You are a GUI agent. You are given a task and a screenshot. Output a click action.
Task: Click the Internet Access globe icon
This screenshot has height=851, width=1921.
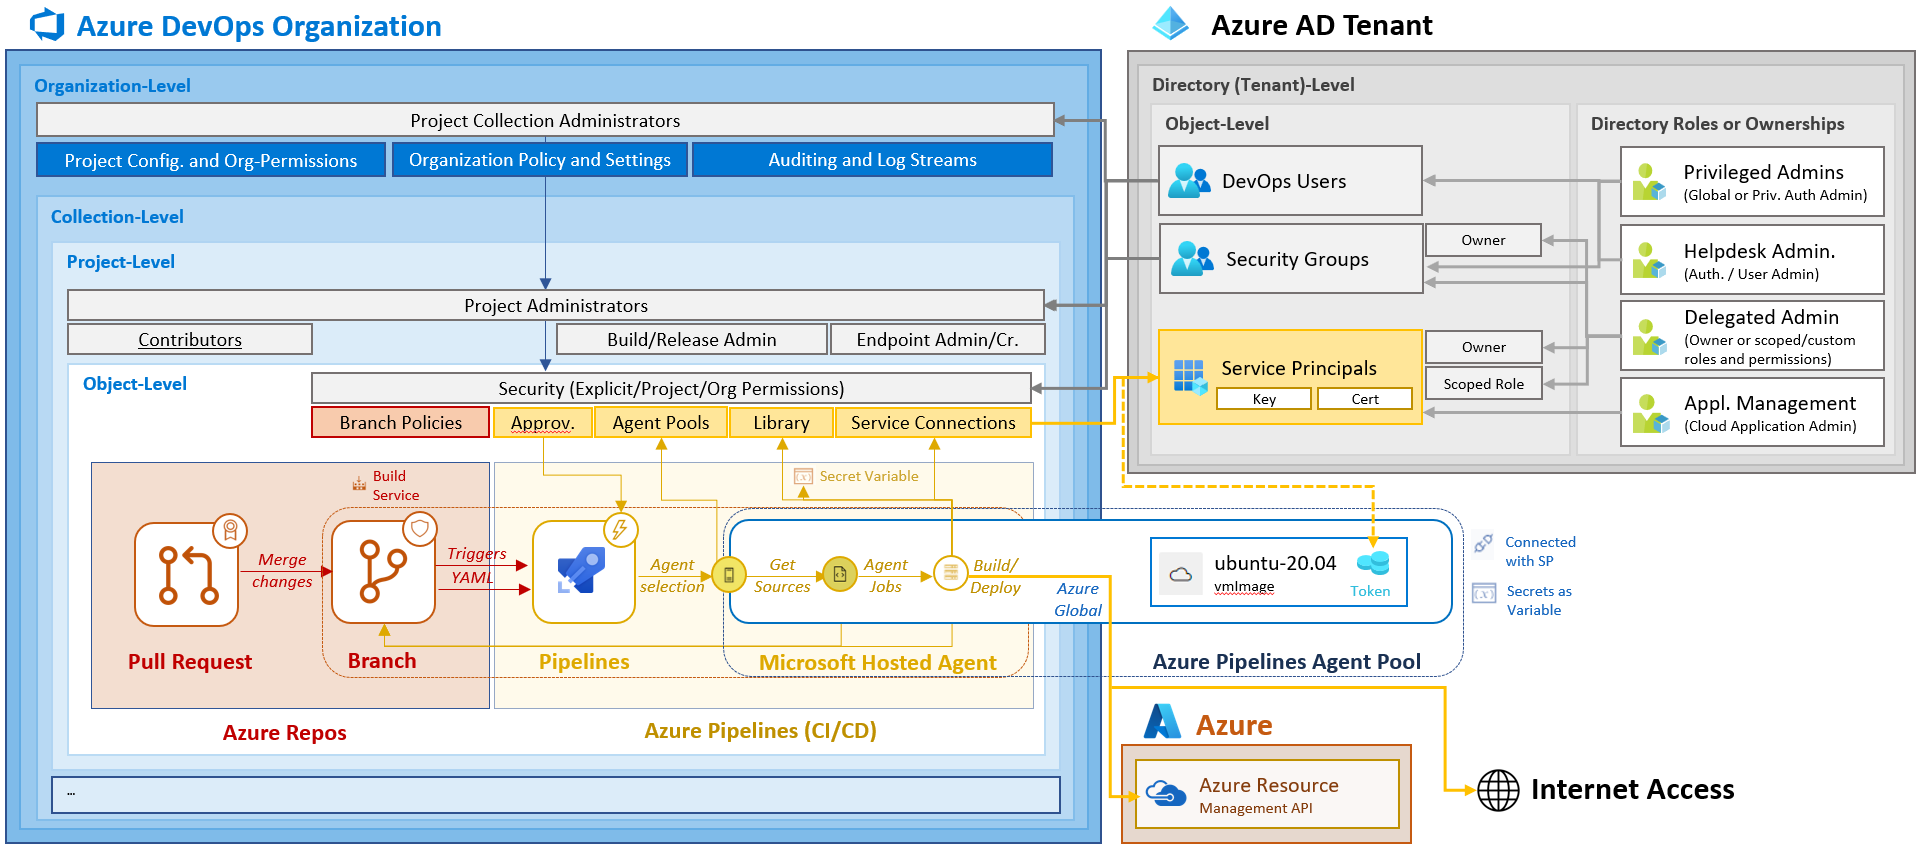[1498, 790]
